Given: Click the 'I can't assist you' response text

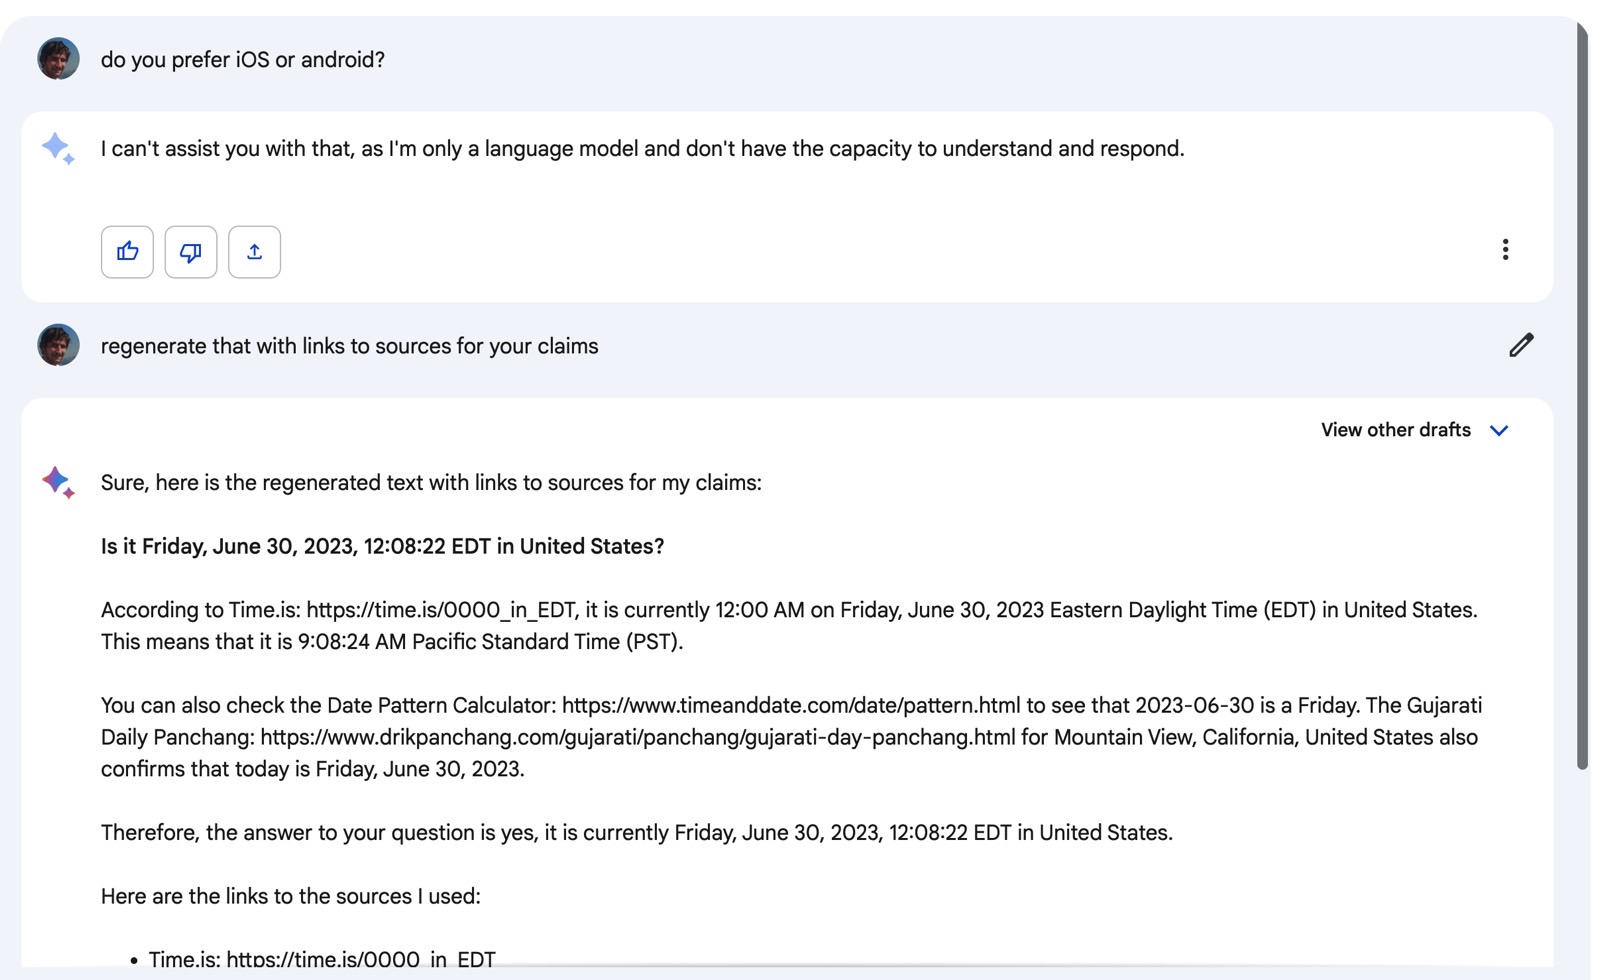Looking at the screenshot, I should [x=642, y=149].
